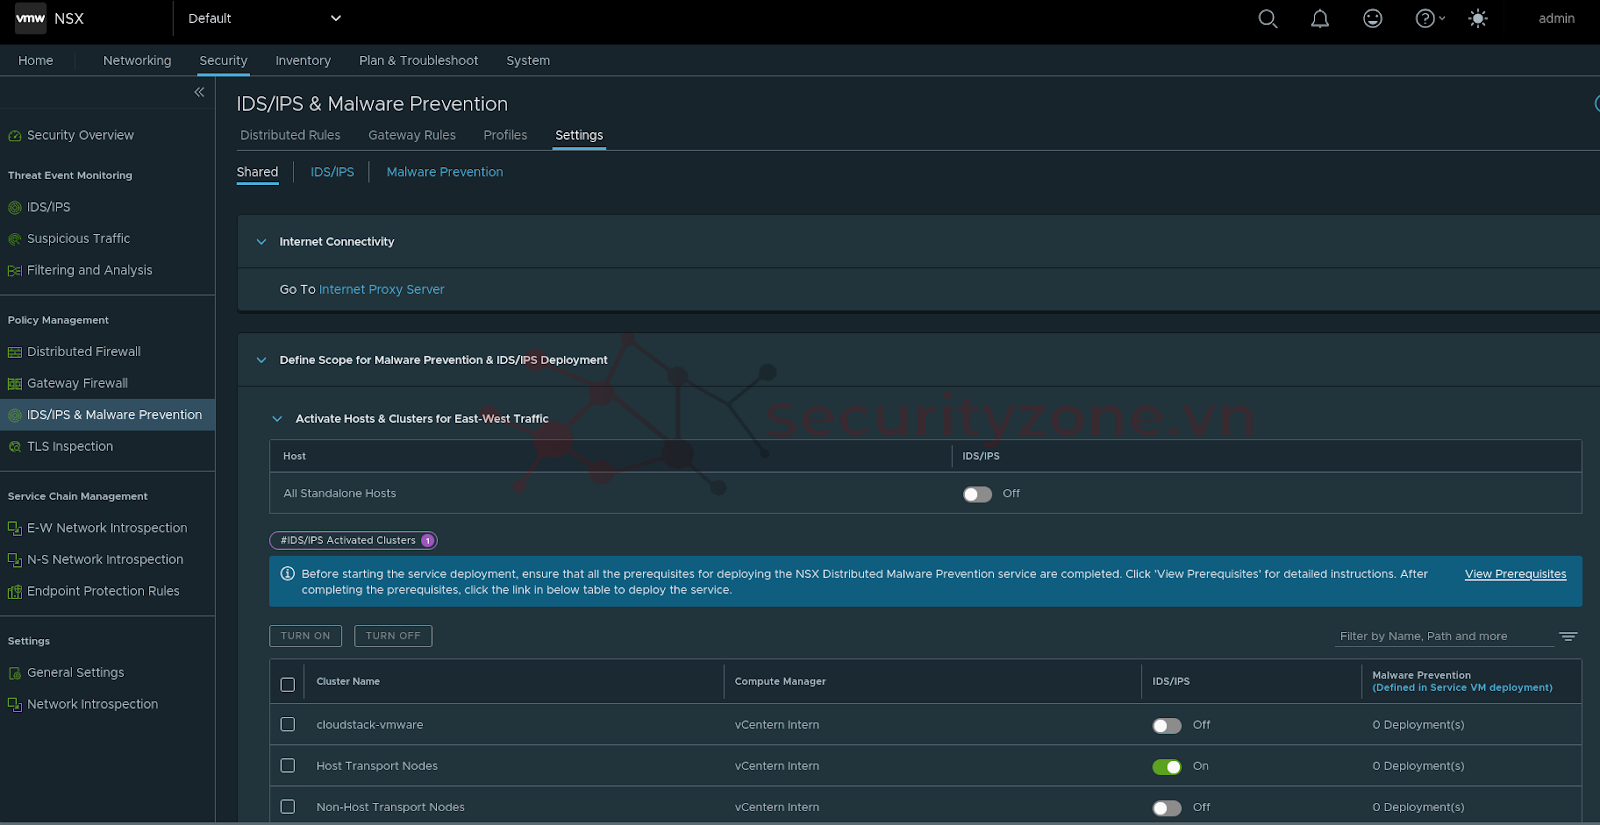Open the notifications bell

coord(1320,19)
